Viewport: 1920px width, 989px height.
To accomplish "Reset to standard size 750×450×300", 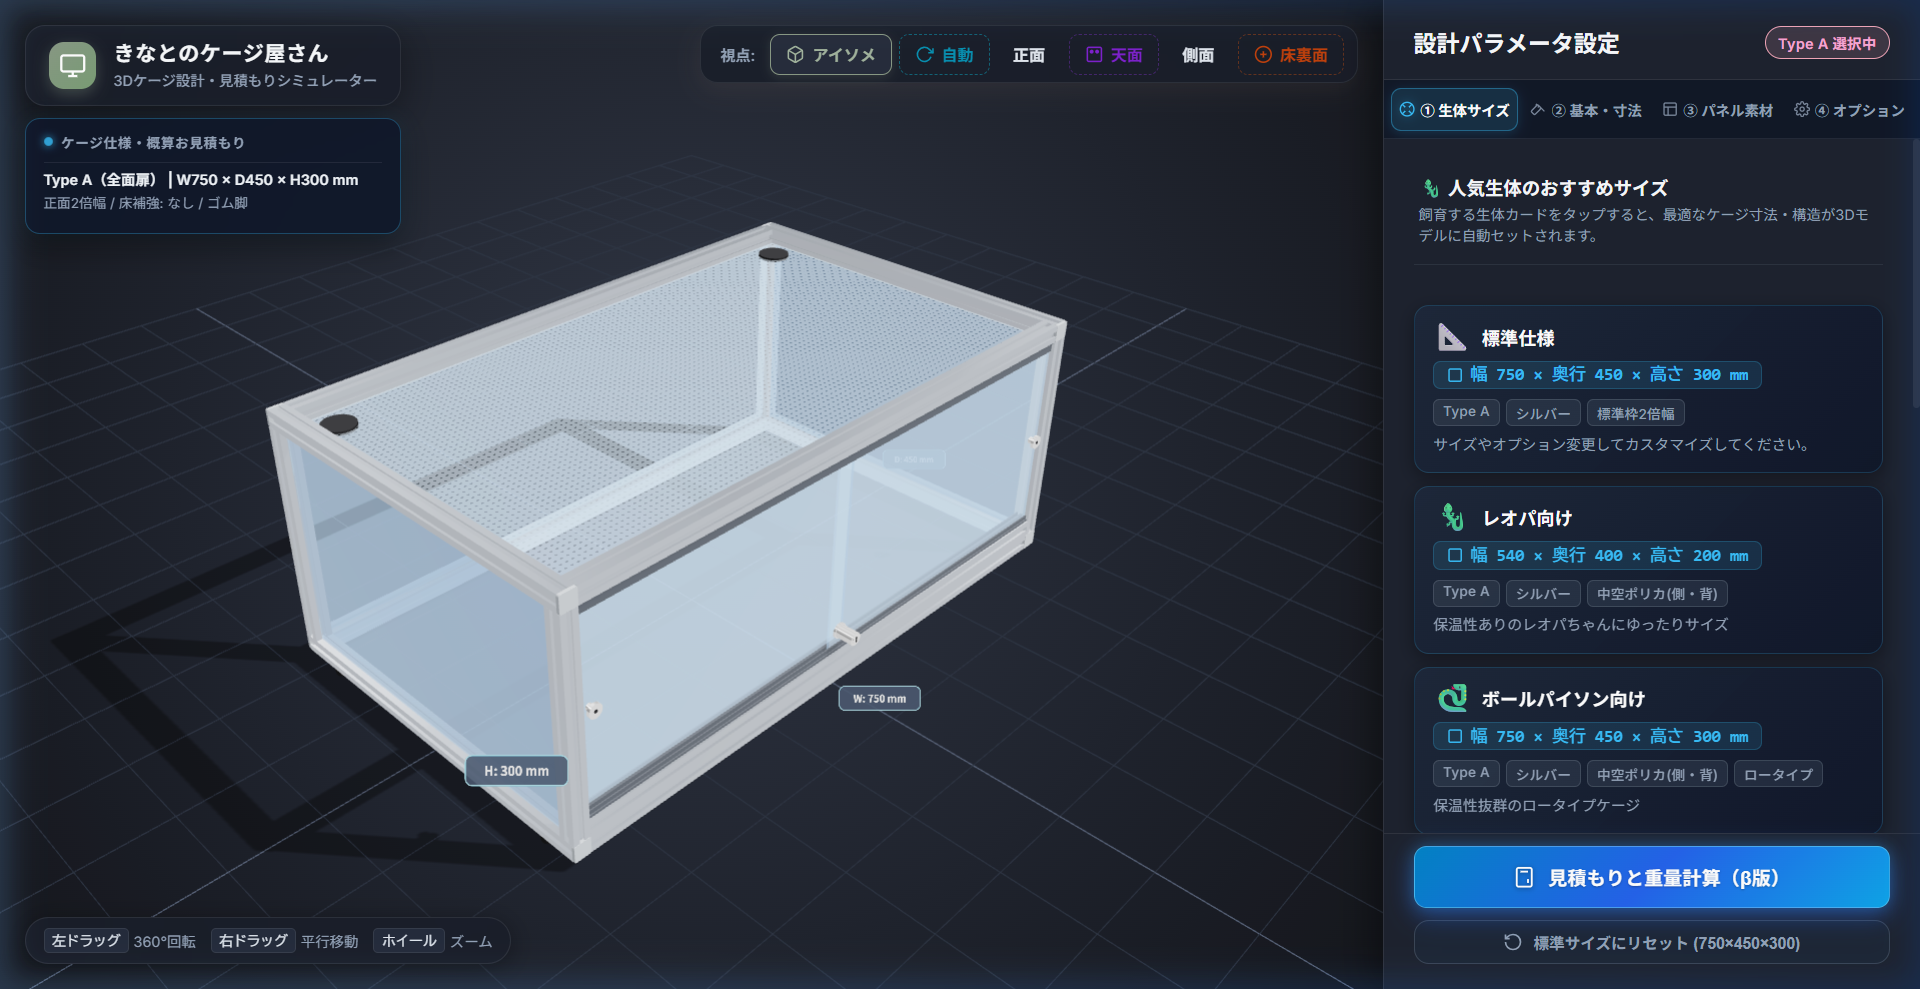I will (x=1651, y=942).
